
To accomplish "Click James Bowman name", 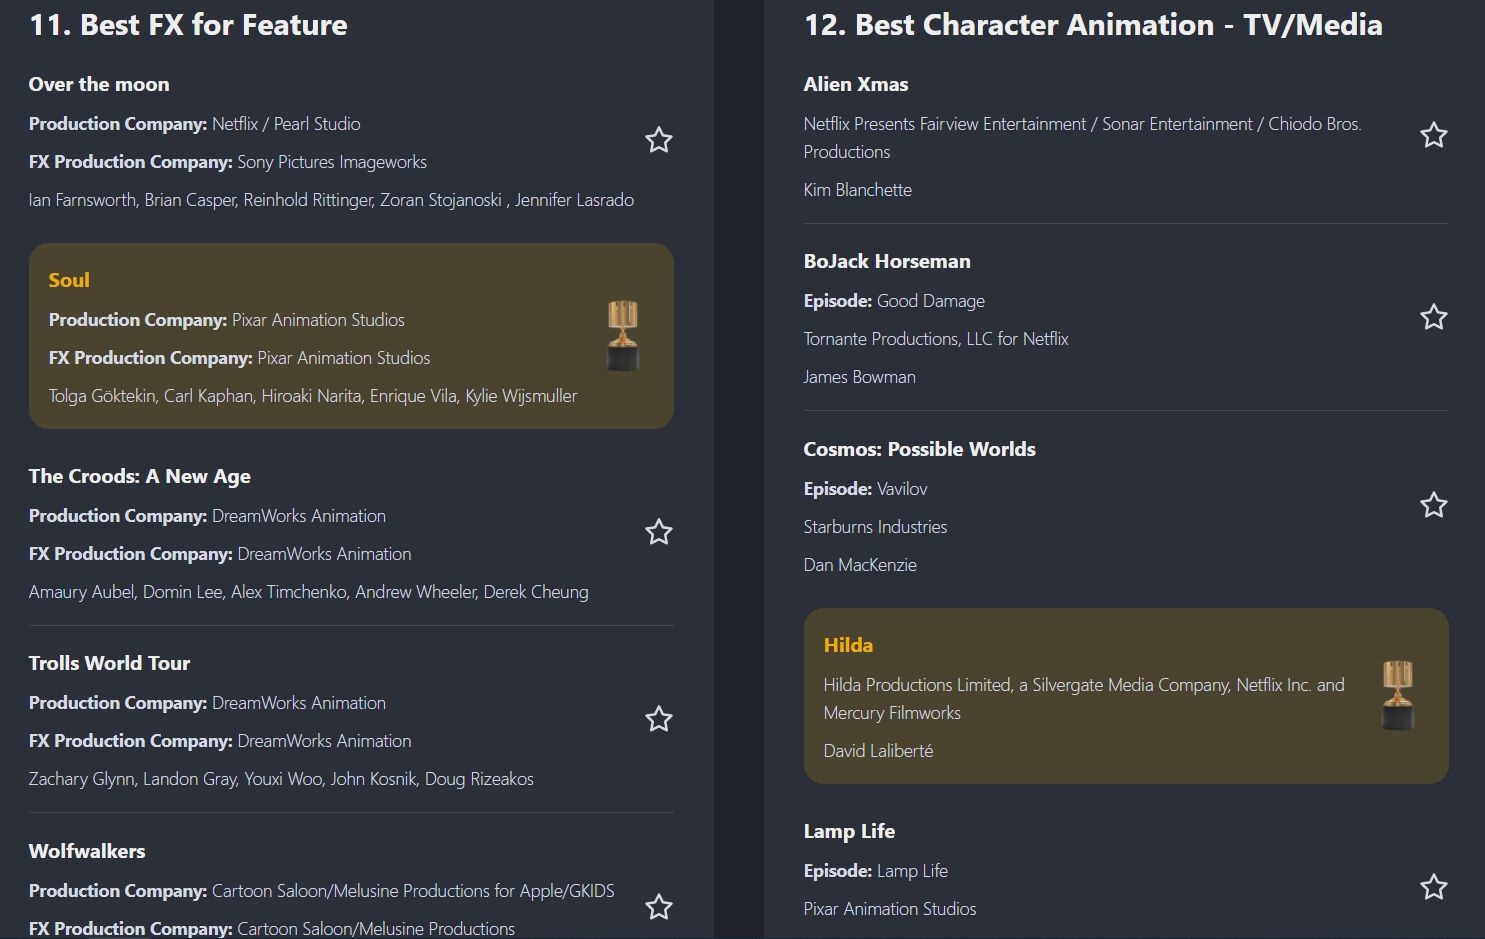I will [x=860, y=377].
